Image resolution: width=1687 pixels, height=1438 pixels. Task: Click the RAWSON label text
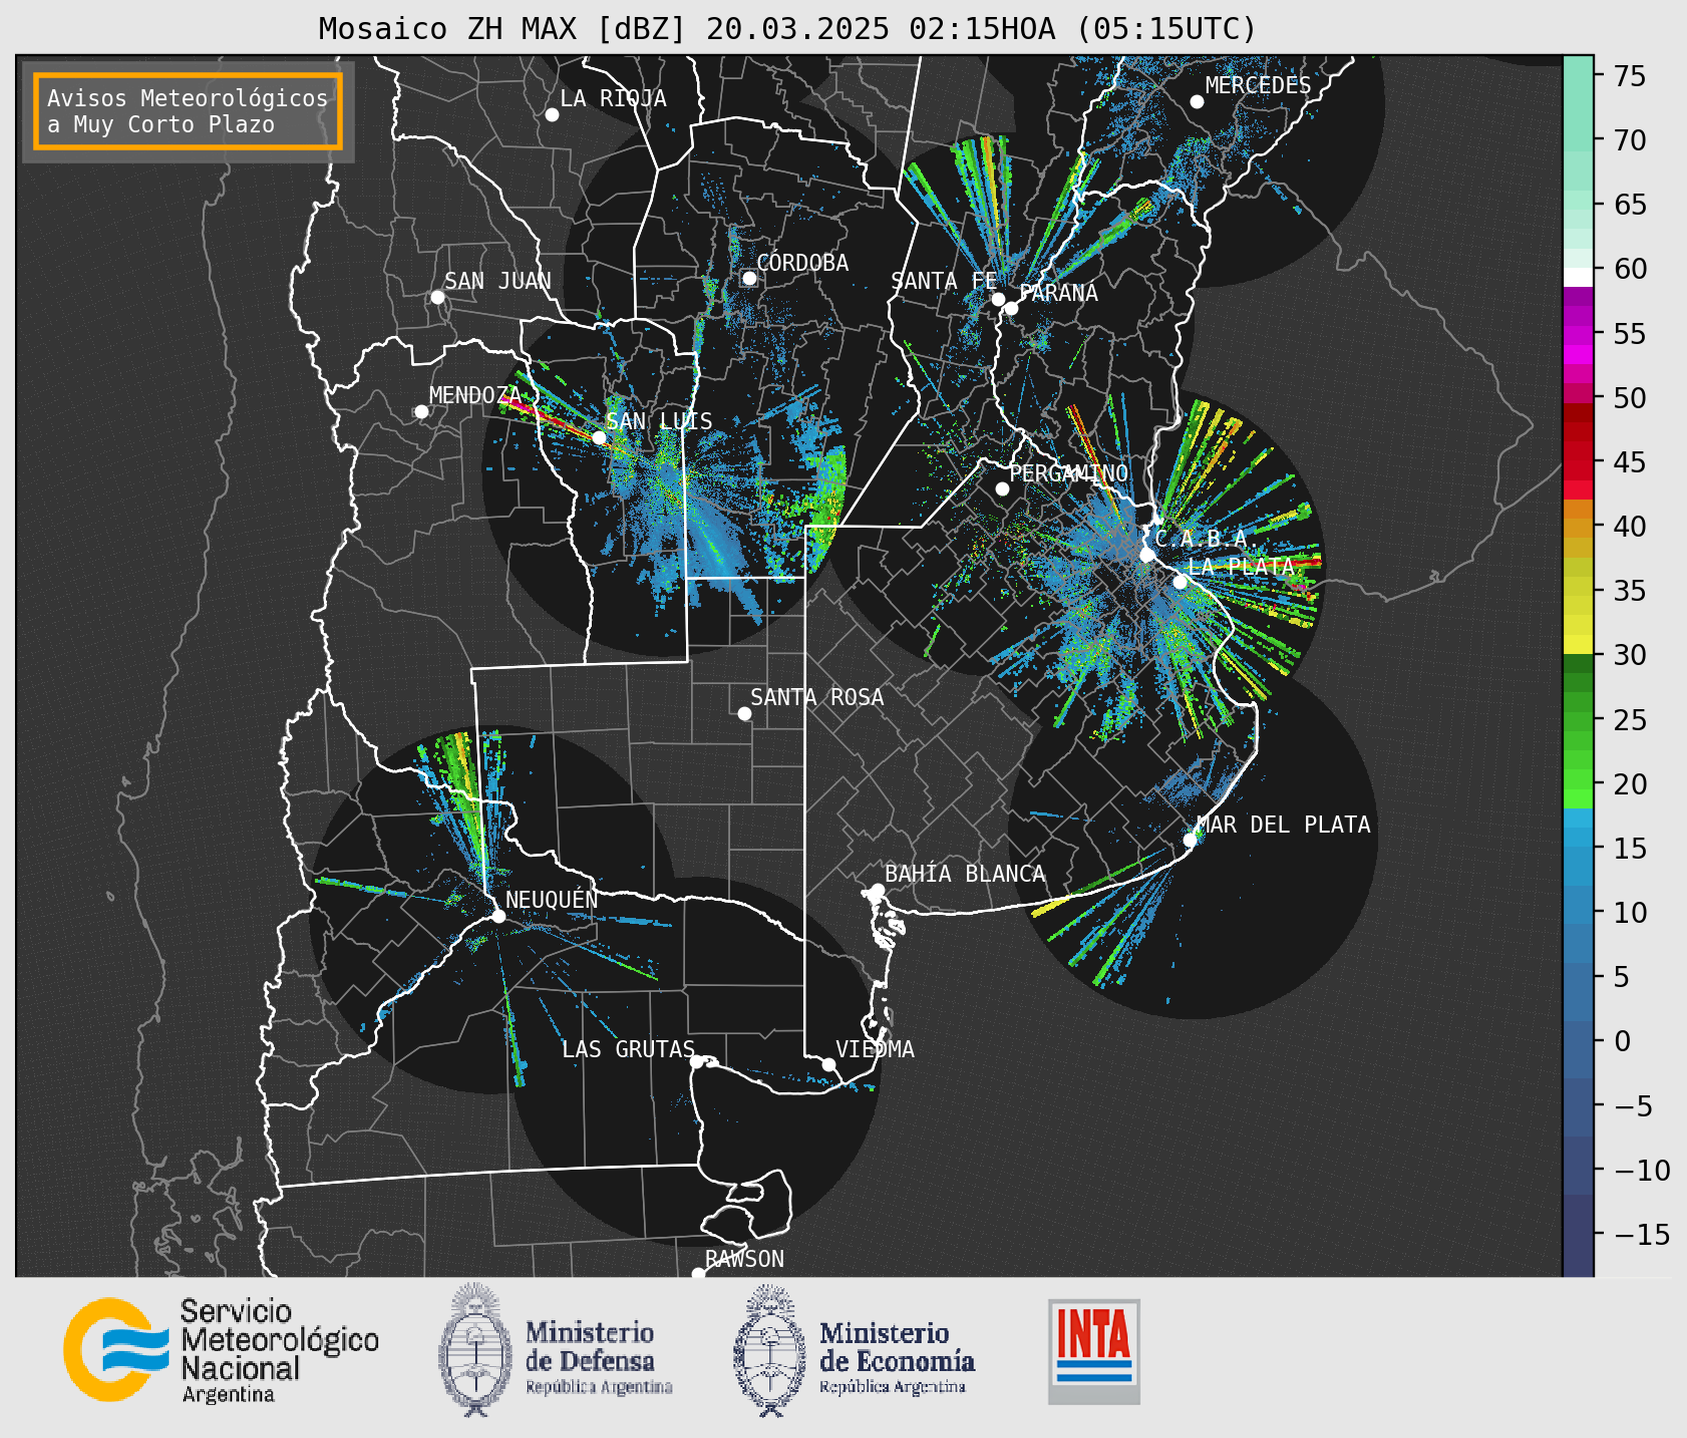click(x=744, y=1259)
